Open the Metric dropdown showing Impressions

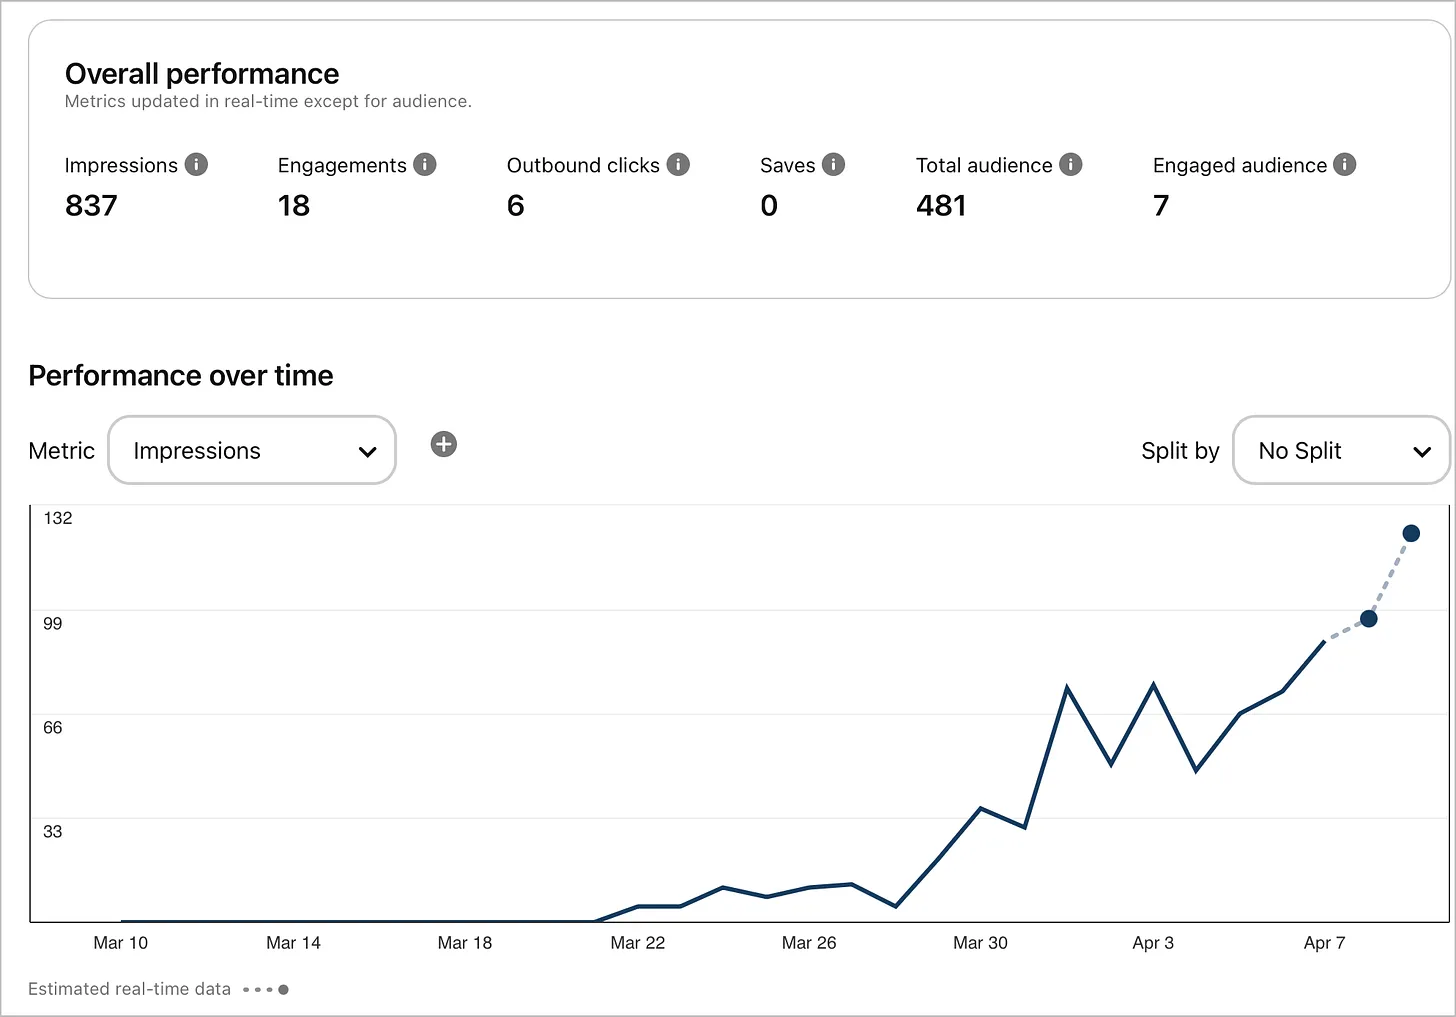point(252,451)
